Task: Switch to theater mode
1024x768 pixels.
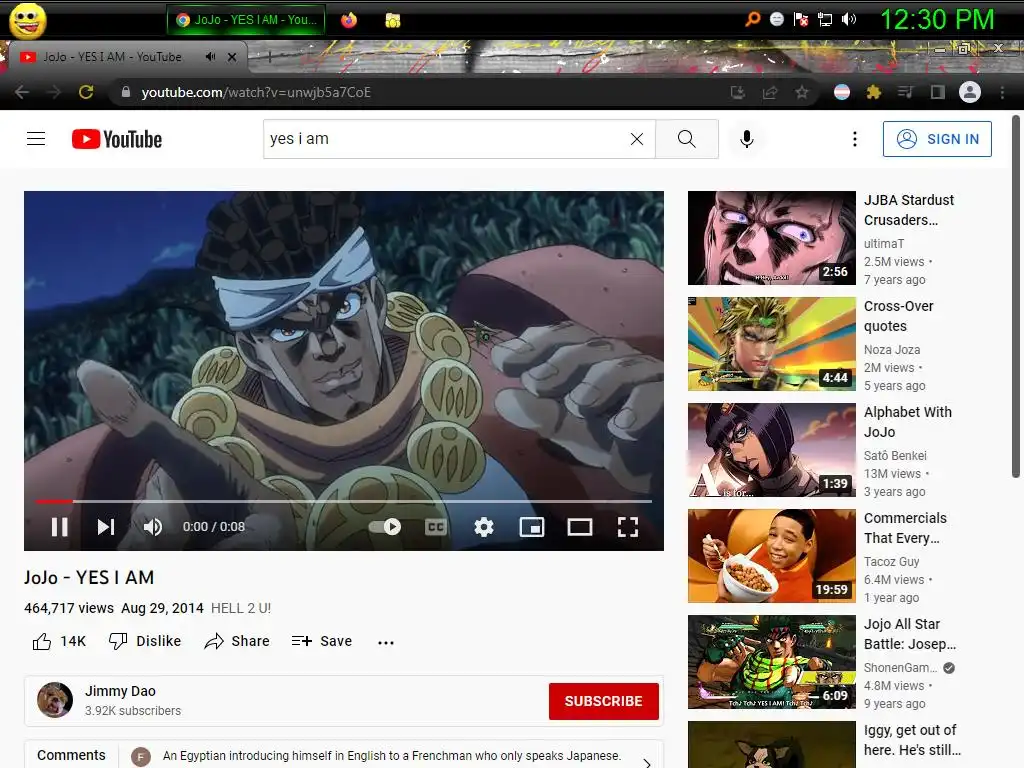Action: [579, 527]
